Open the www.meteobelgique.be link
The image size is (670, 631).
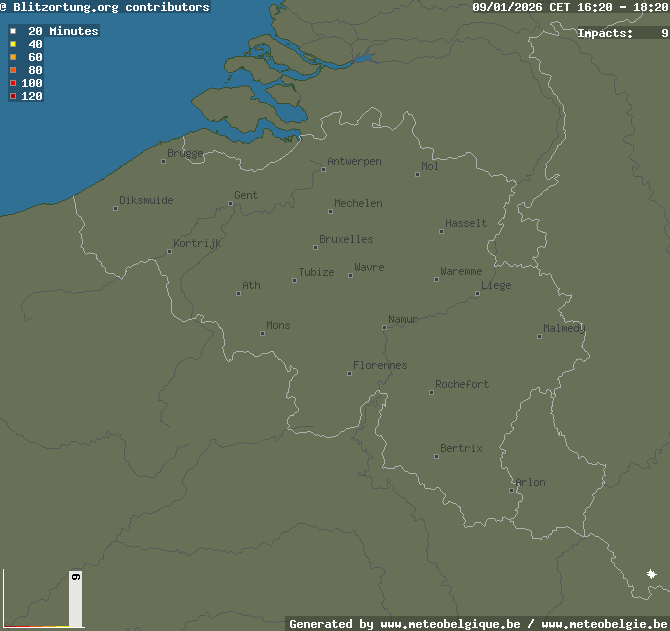[x=450, y=624]
